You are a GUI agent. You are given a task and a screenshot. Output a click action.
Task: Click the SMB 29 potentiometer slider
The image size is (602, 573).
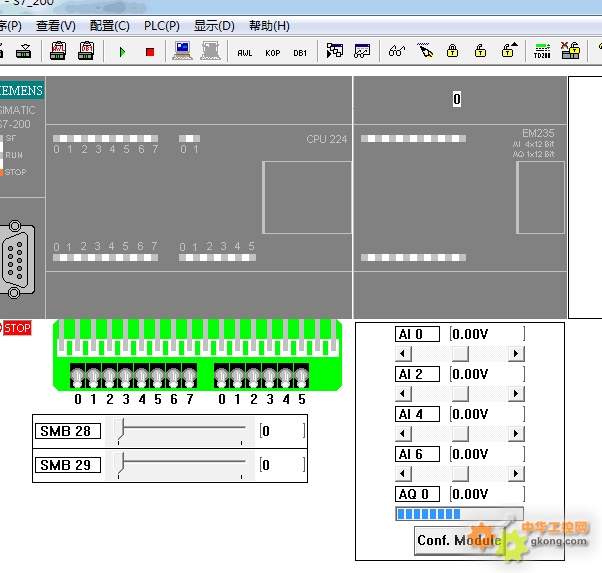119,463
